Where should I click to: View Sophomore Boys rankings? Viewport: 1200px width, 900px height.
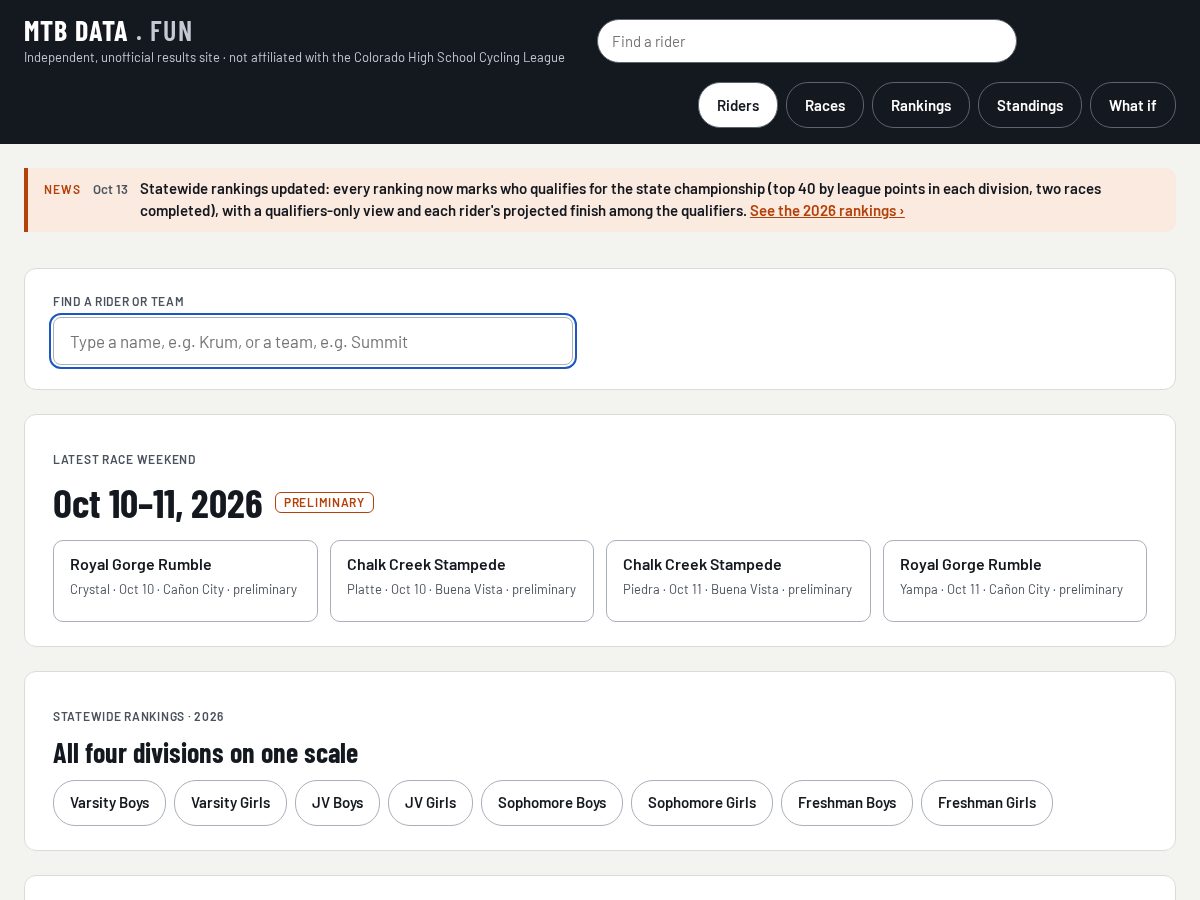pos(552,803)
